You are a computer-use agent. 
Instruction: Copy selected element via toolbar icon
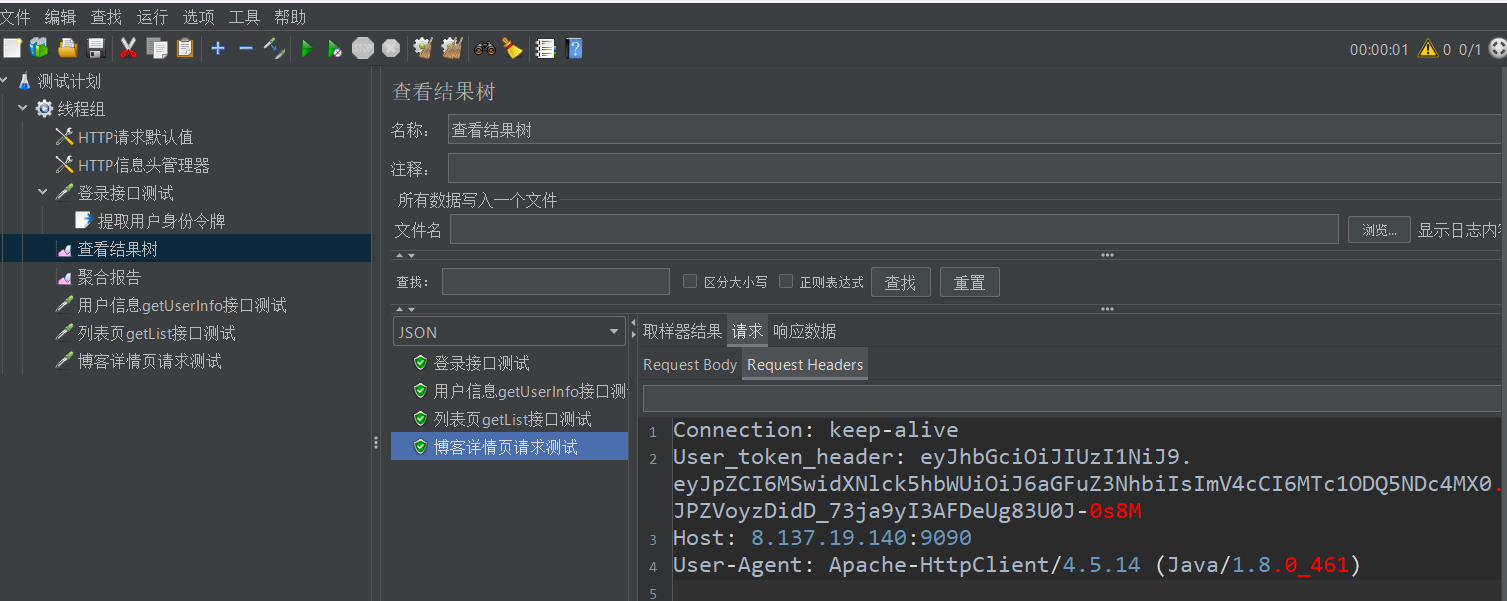[x=157, y=48]
